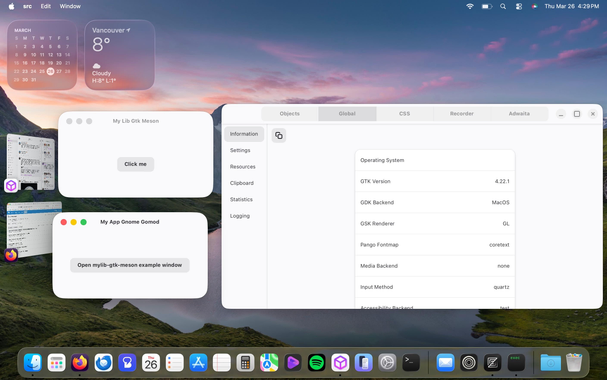The height and width of the screenshot is (380, 607).
Task: Switch to the CSS tab
Action: pyautogui.click(x=405, y=114)
